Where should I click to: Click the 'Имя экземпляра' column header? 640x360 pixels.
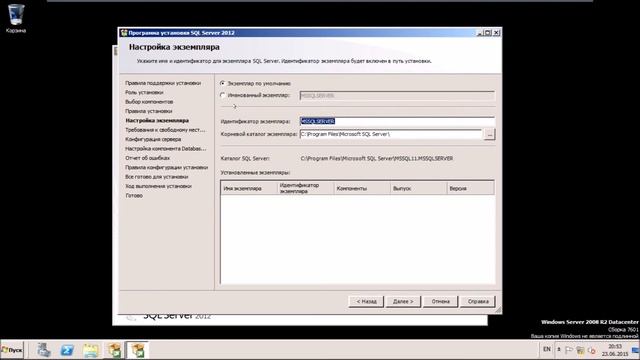[x=249, y=188]
